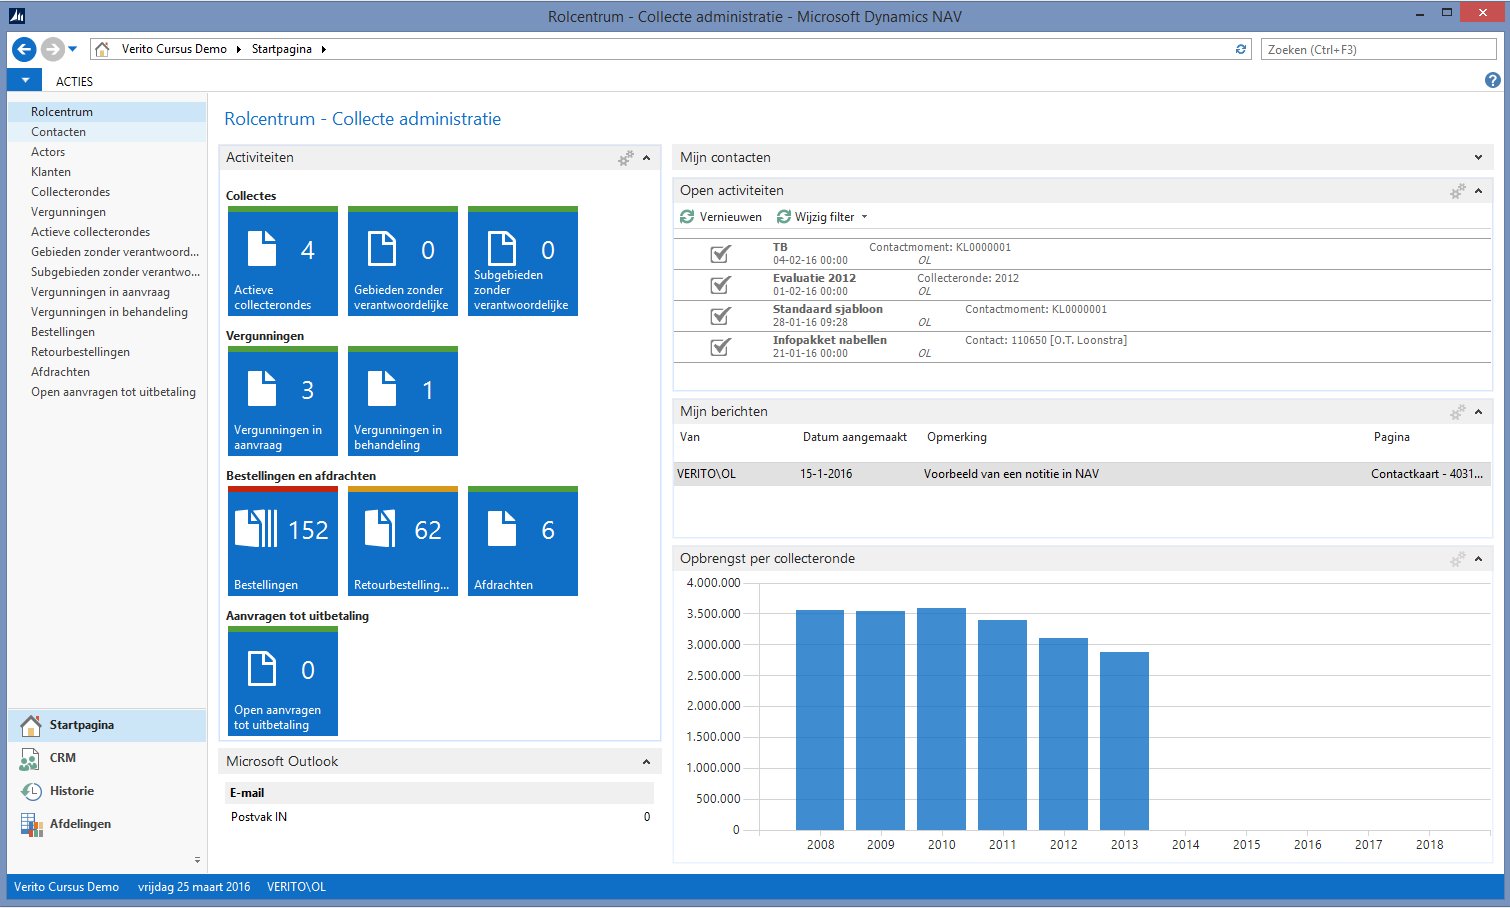The width and height of the screenshot is (1510, 908).
Task: Open the Vergunningen in behandeling tile
Action: [x=403, y=401]
